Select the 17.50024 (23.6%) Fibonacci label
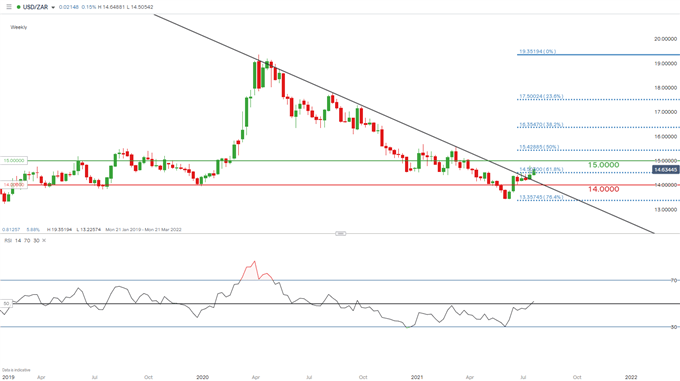This screenshot has height=381, width=680. (x=541, y=96)
